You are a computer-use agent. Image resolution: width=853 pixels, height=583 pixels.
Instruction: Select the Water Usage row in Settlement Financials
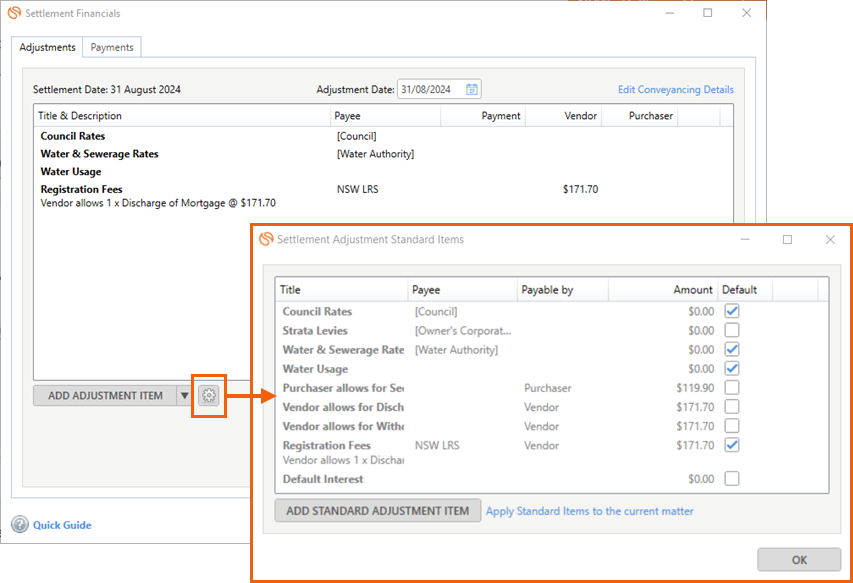point(383,171)
